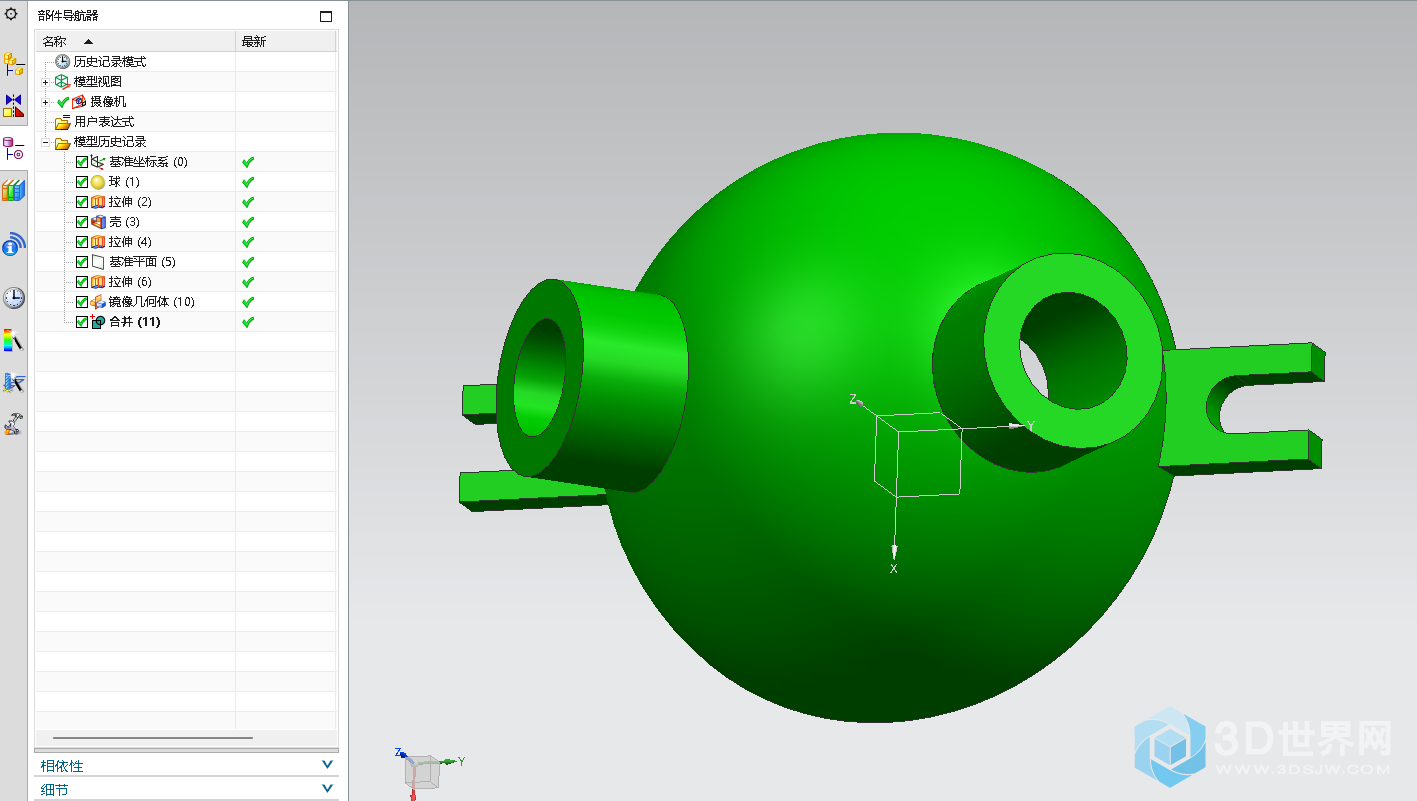Viewport: 1417px width, 801px height.
Task: Click the Z axis label on datum CSYS
Action: [x=853, y=399]
